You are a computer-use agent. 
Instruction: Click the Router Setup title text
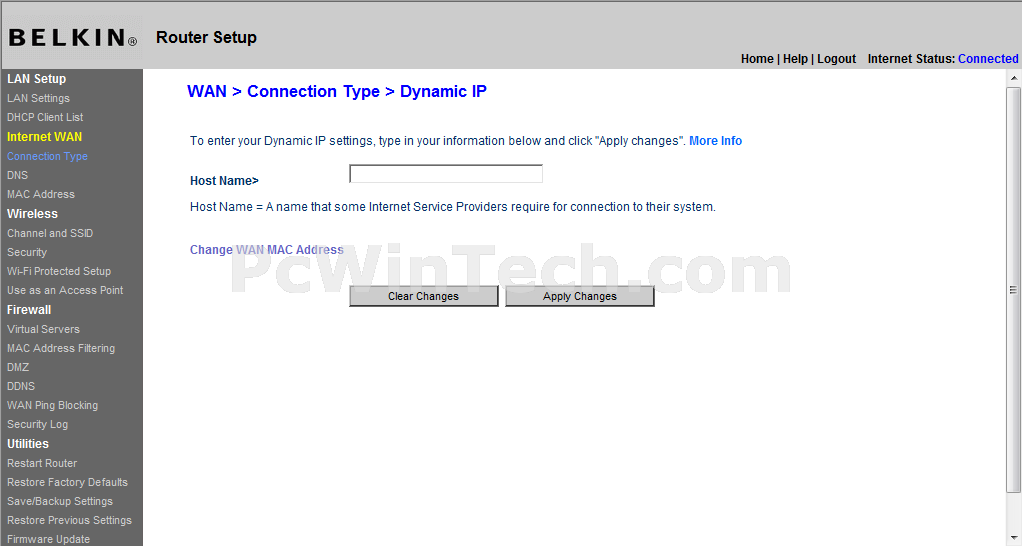point(206,37)
